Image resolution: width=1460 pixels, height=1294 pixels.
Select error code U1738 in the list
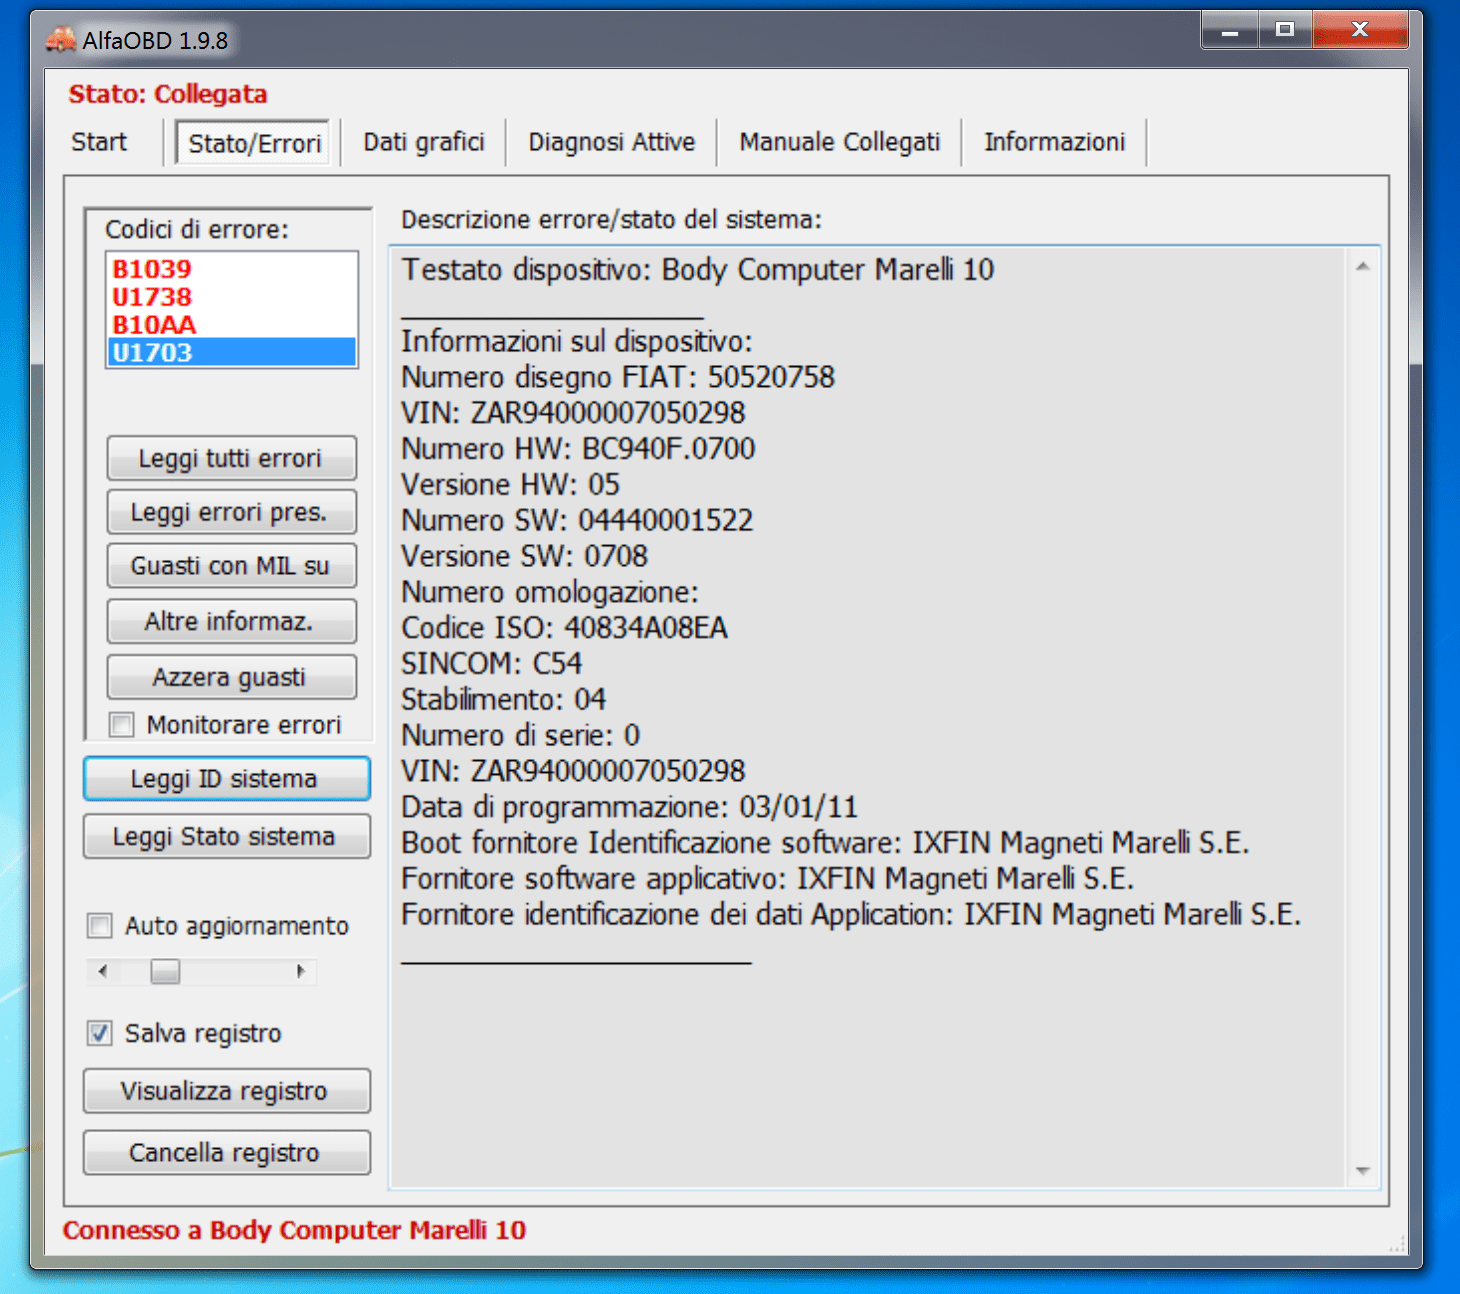(x=152, y=297)
